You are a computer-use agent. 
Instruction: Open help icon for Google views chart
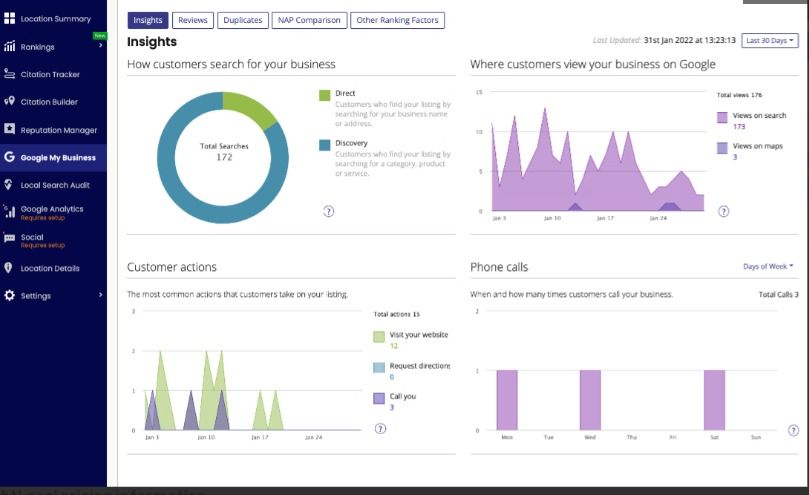[x=724, y=211]
